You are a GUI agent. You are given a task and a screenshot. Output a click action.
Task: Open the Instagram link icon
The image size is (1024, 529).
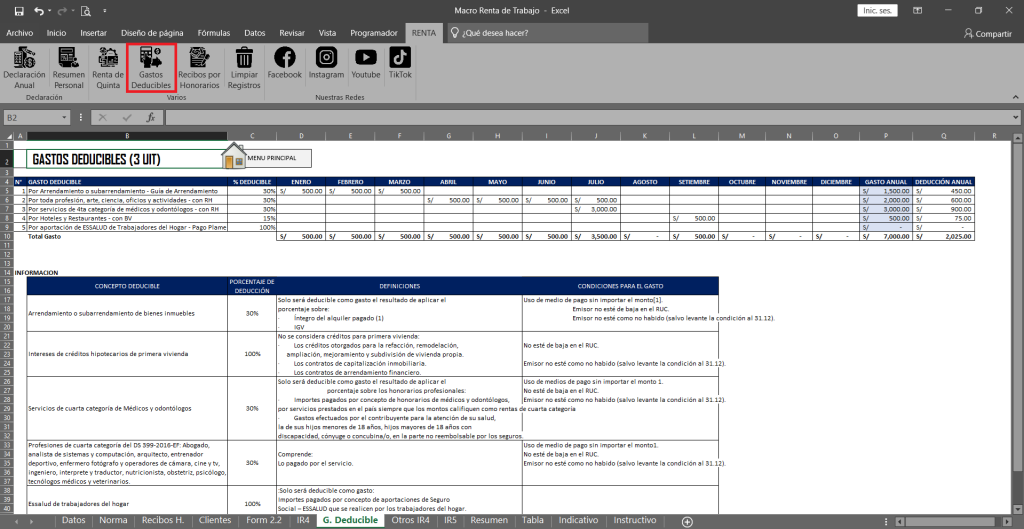pos(326,57)
